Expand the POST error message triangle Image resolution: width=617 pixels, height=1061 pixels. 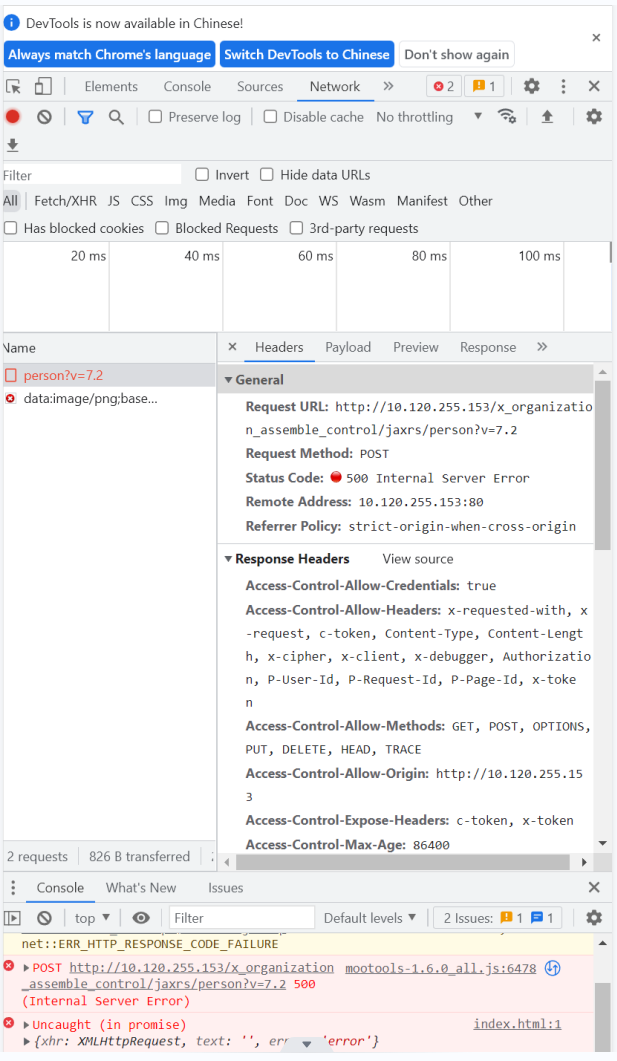pyautogui.click(x=26, y=968)
